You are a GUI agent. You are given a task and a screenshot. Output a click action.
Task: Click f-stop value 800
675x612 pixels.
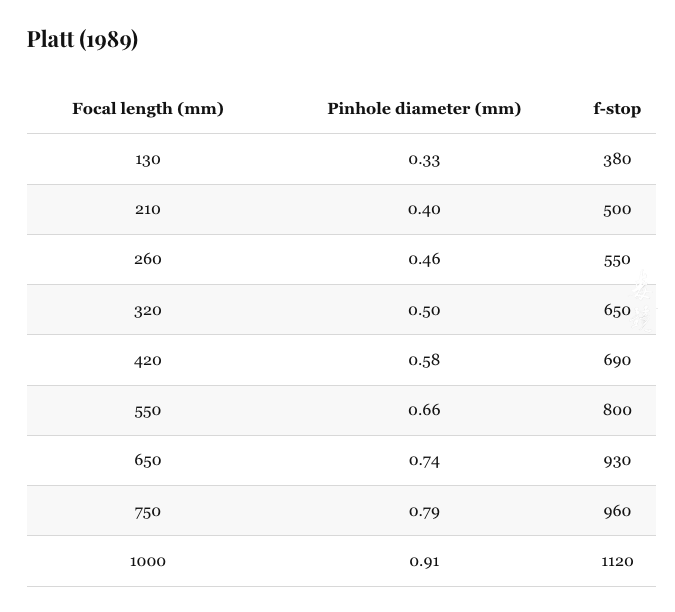[617, 410]
